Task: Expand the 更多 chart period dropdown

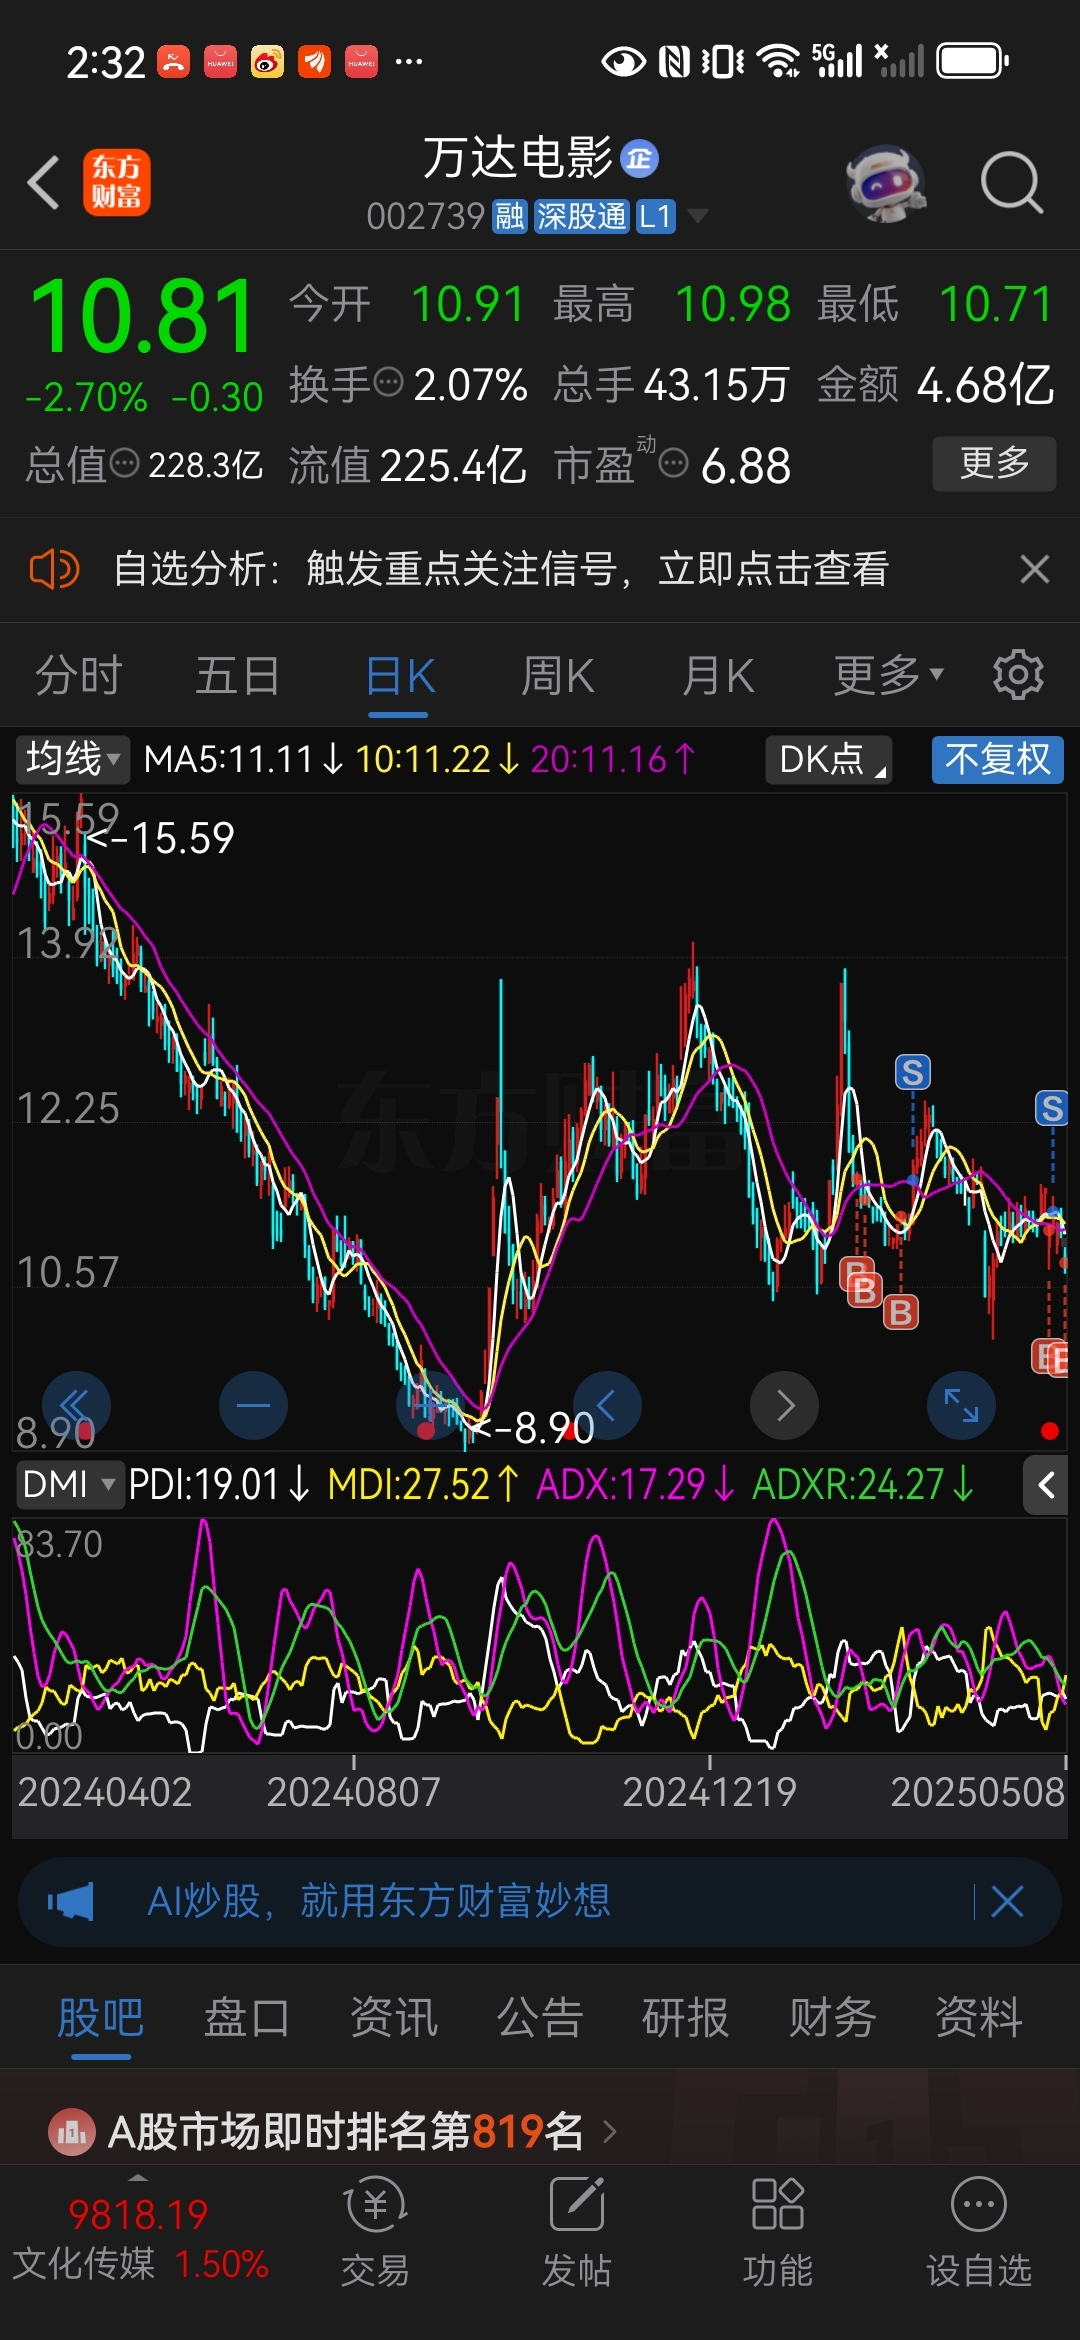Action: tap(888, 675)
